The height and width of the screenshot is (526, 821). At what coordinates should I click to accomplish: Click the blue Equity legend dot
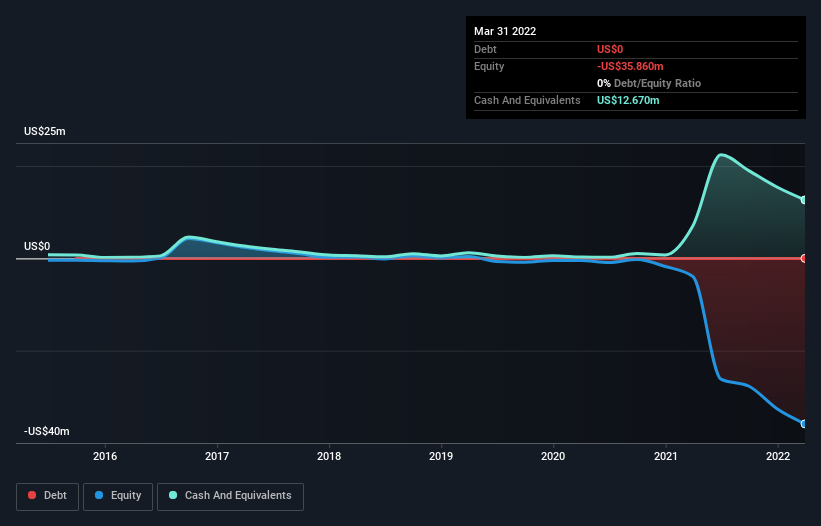point(99,495)
